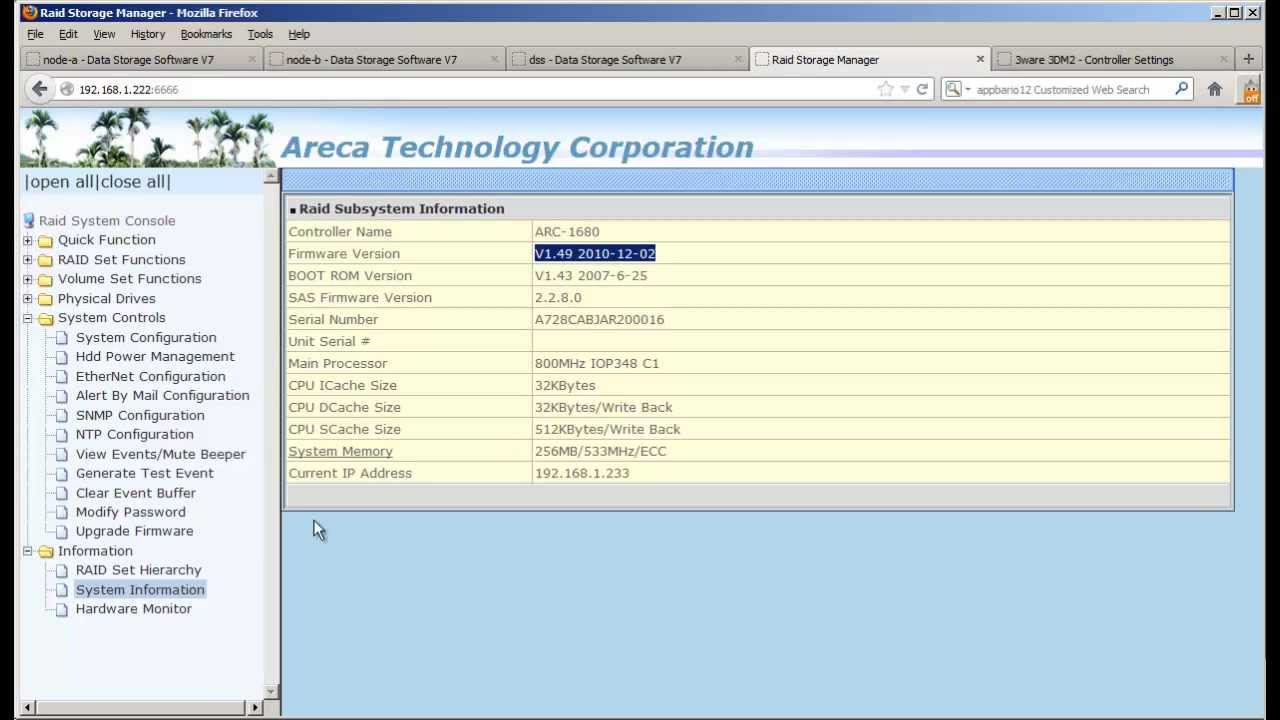Click sidebar vertical scrollbar down arrow
The image size is (1280, 720).
coord(270,691)
